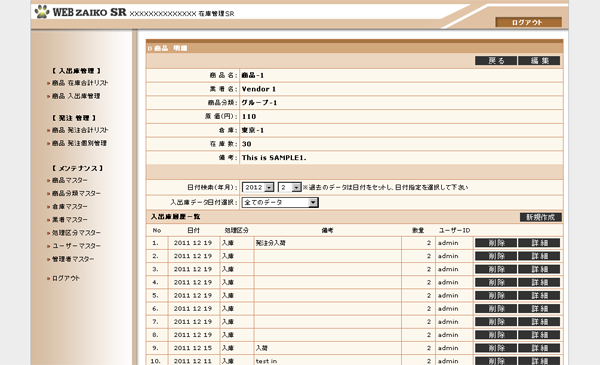Click the cost value 110
This screenshot has width=600, height=365.
tap(249, 116)
